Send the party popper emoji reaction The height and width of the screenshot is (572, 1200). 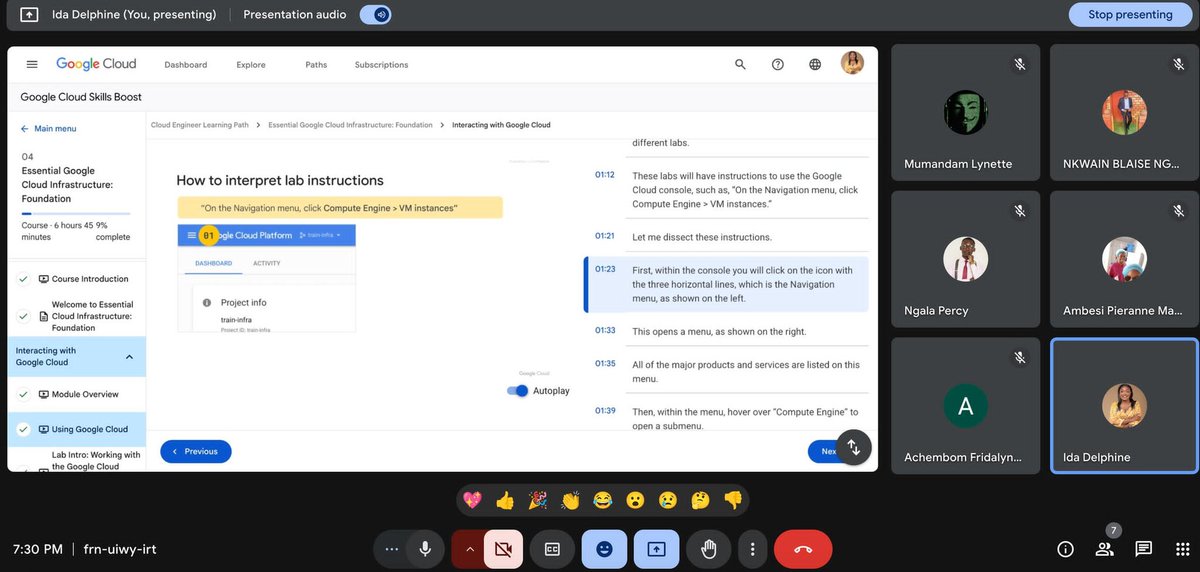tap(537, 500)
